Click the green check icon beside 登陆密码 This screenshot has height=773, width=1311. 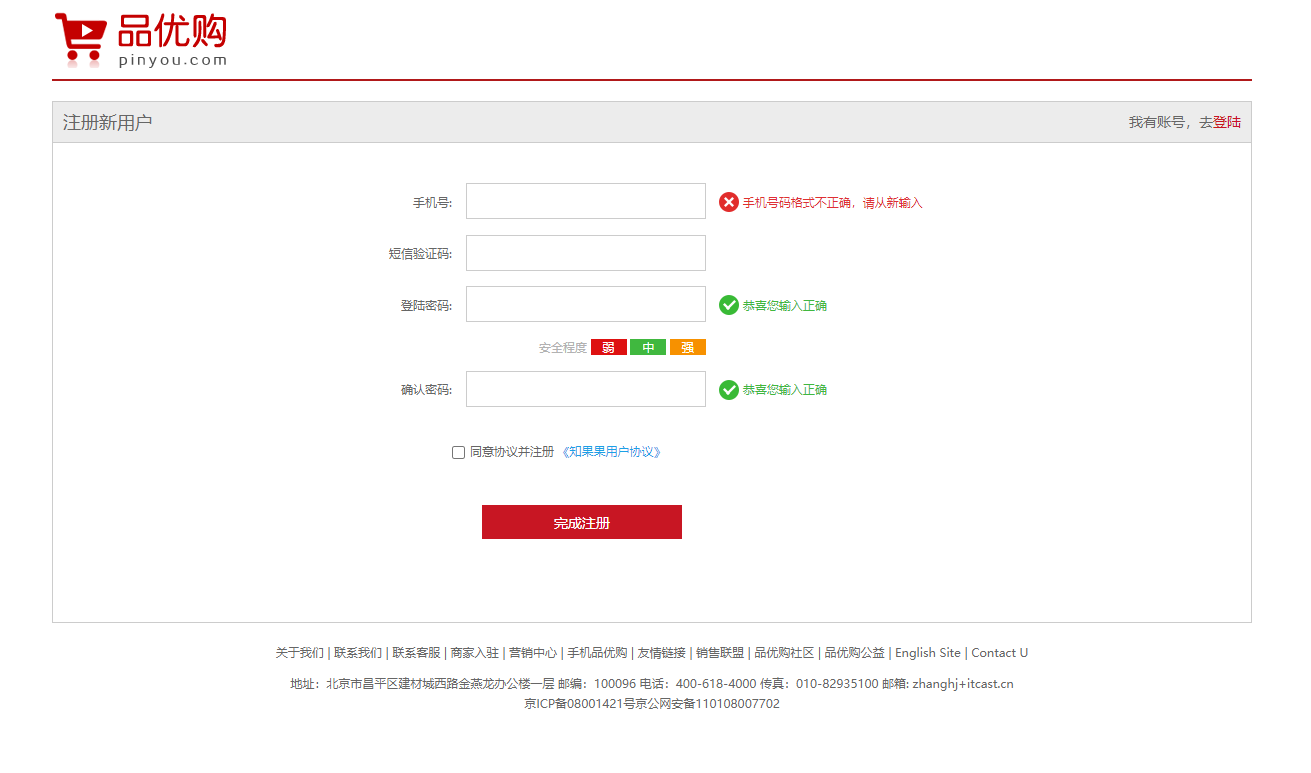[729, 305]
